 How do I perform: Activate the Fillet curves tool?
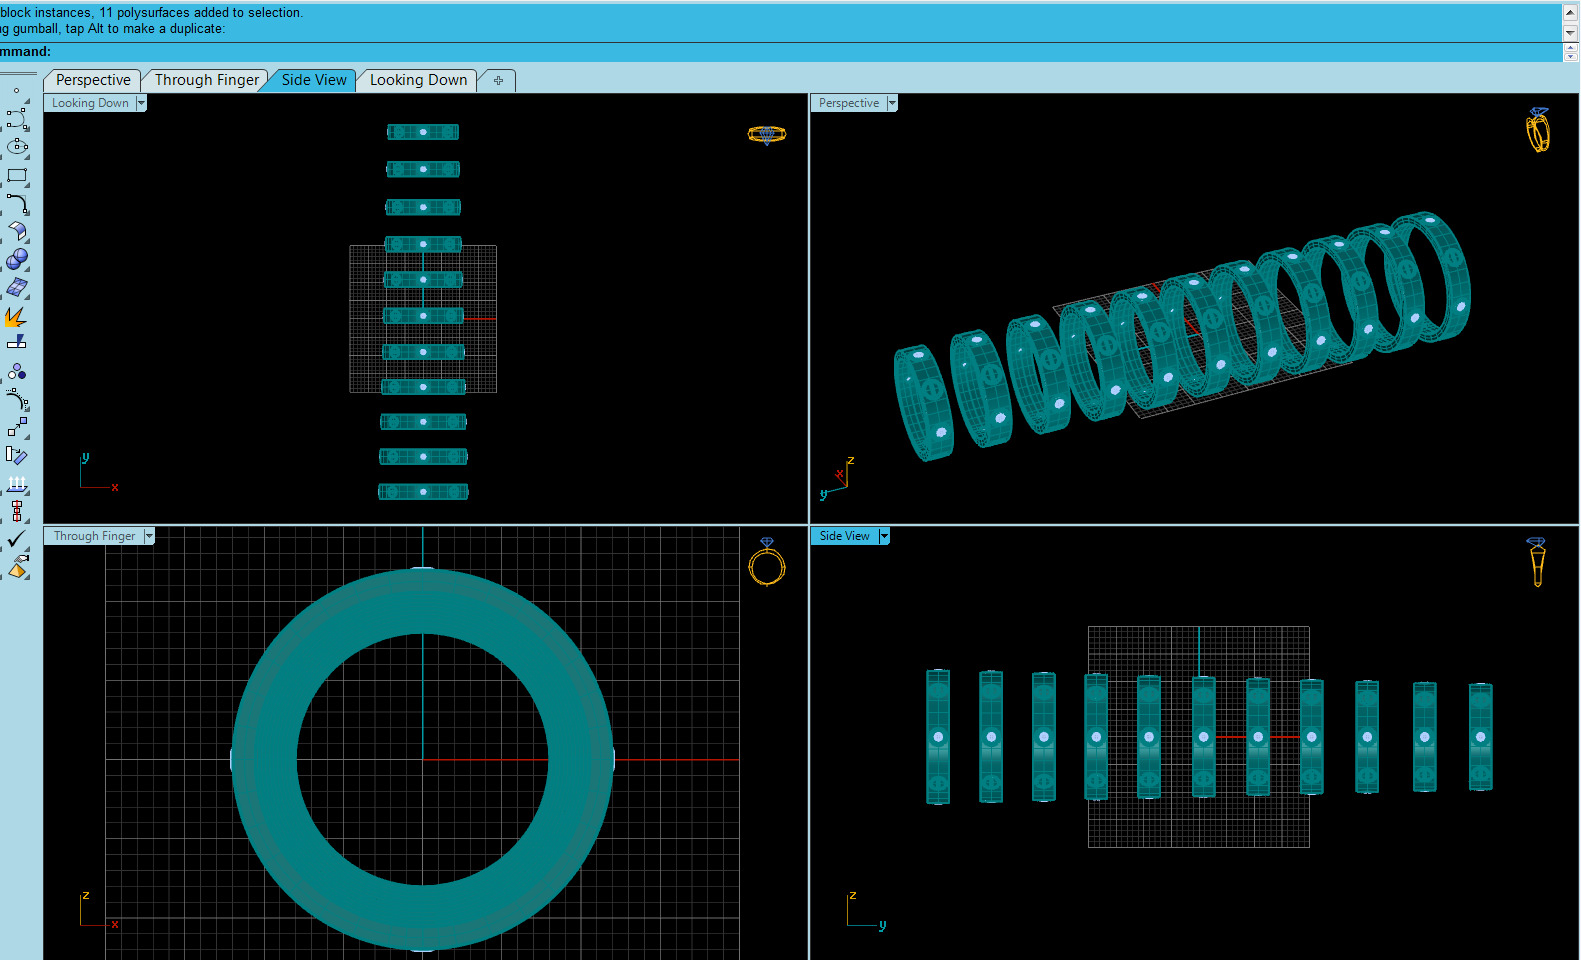tap(17, 204)
